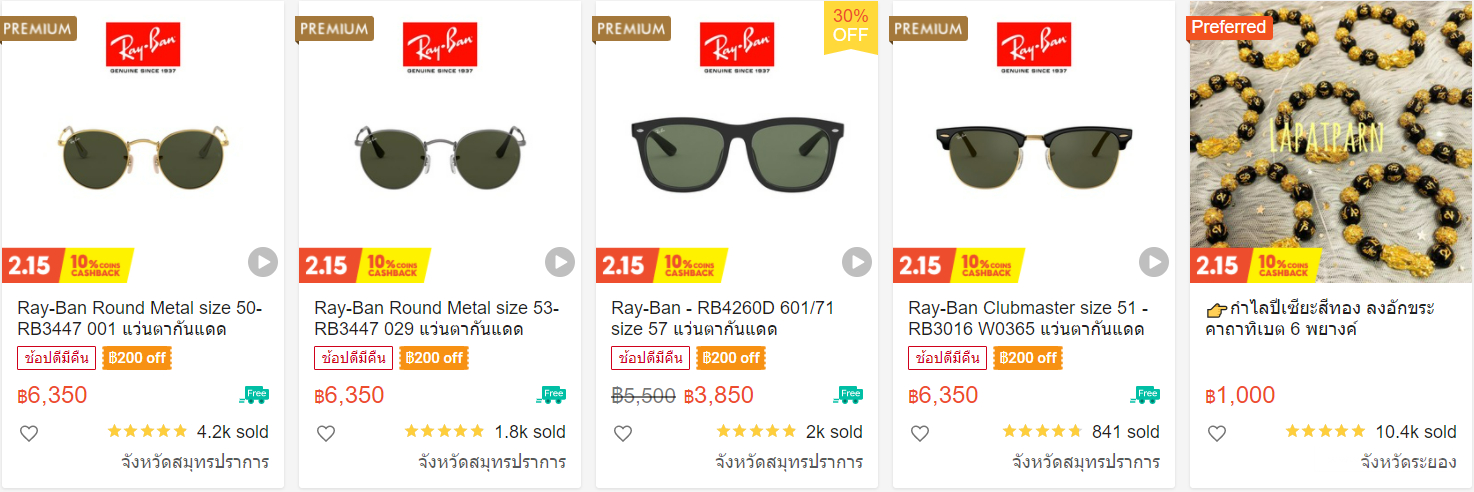Click star rating on 4.2k sold item
This screenshot has height=492, width=1474.
pos(147,432)
